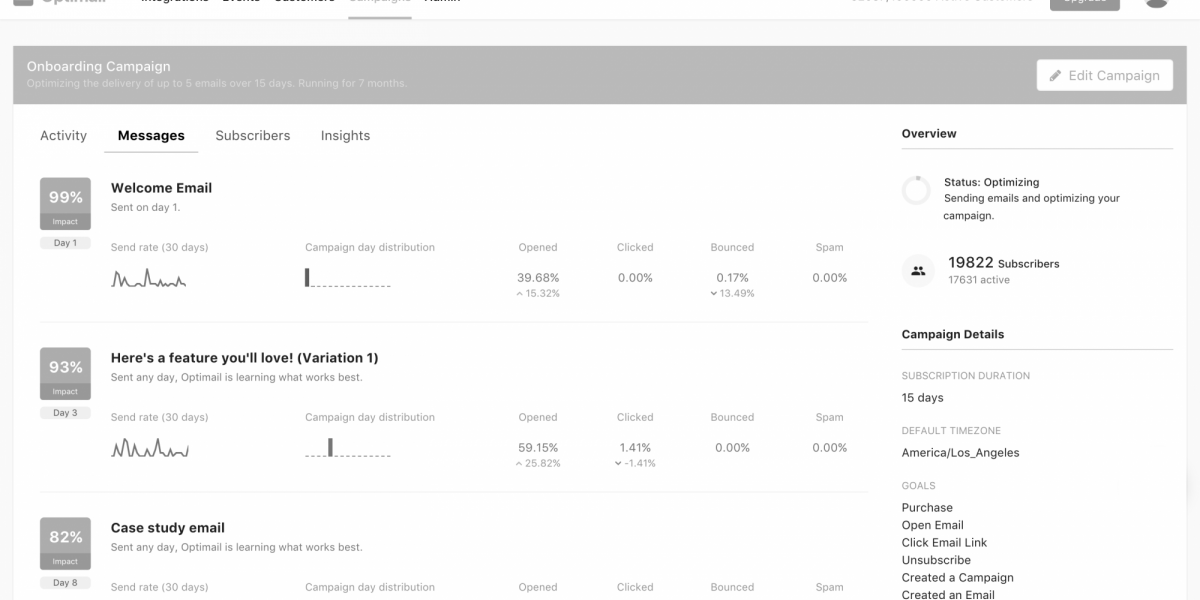Click the Day 1 badge on Welcome Email
1200x600 pixels.
[65, 242]
